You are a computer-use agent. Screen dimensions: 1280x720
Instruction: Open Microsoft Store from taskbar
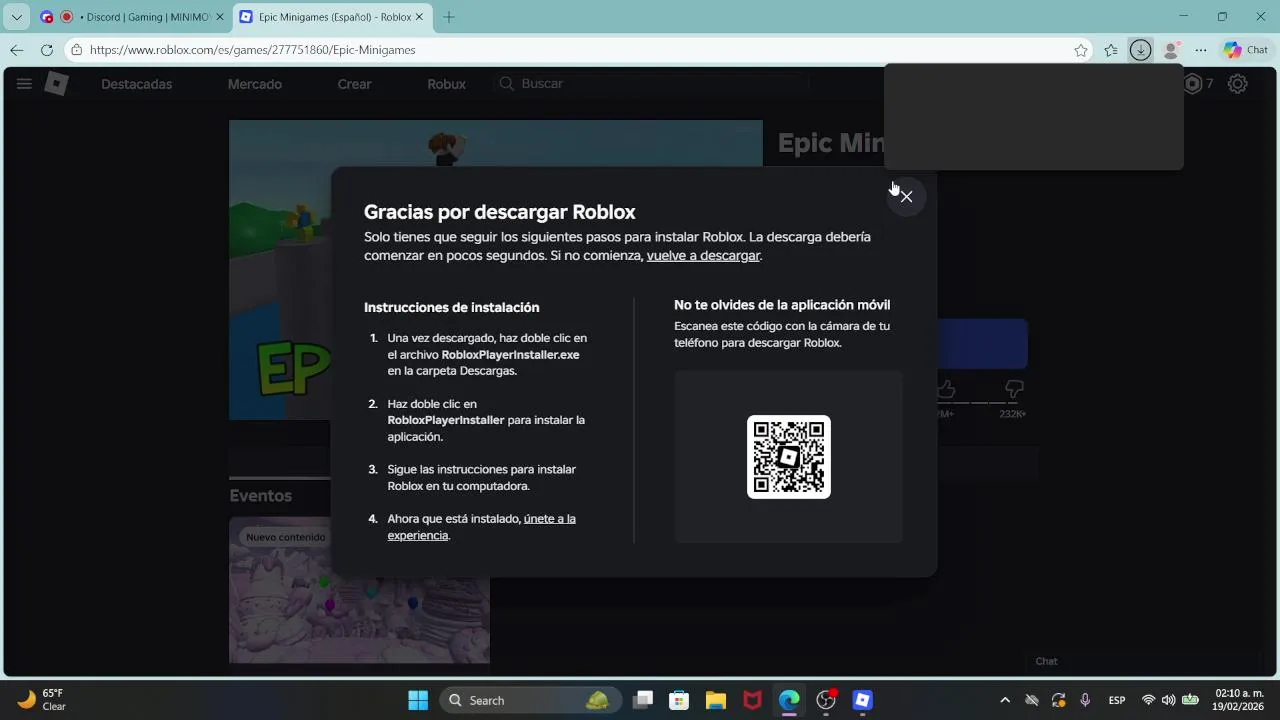coord(679,700)
